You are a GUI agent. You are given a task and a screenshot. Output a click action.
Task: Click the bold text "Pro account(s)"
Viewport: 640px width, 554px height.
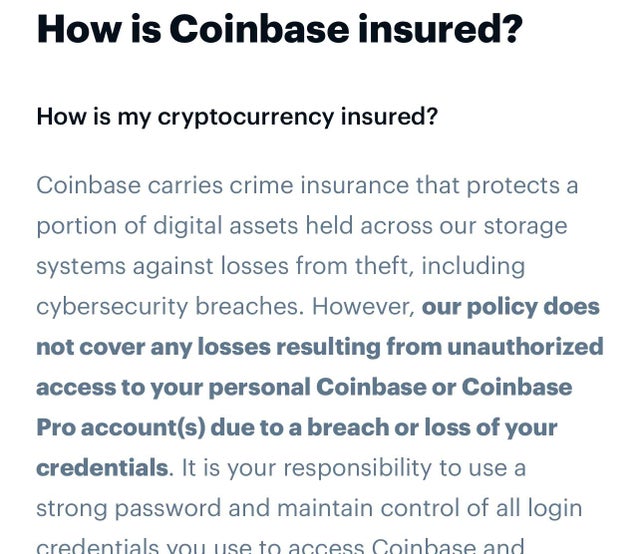(x=121, y=428)
